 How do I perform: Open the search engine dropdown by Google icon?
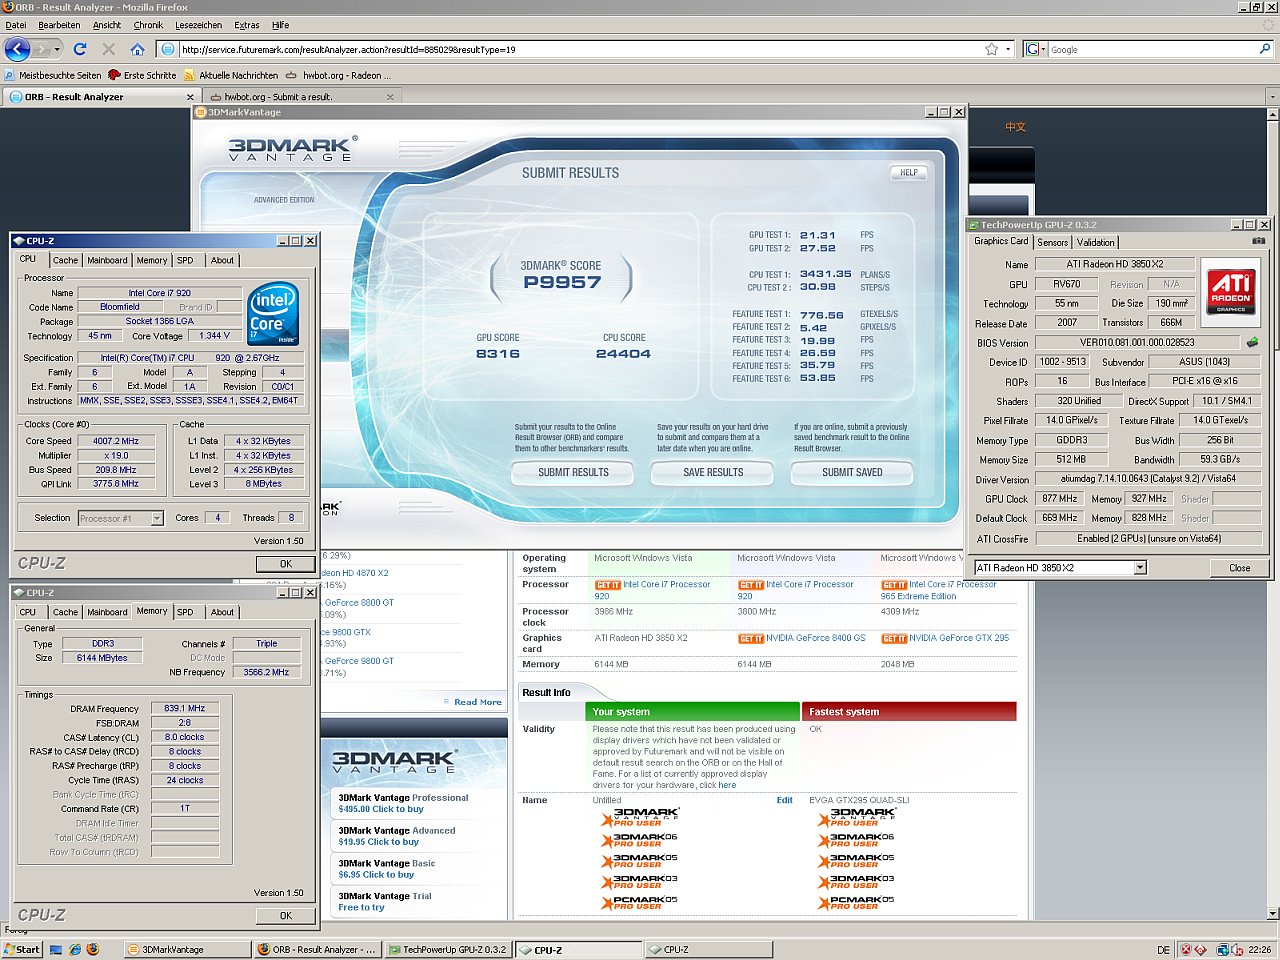(x=1043, y=49)
